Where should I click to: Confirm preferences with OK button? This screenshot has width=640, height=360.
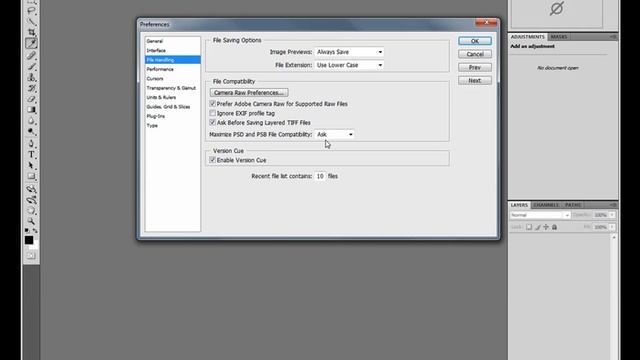click(x=475, y=41)
